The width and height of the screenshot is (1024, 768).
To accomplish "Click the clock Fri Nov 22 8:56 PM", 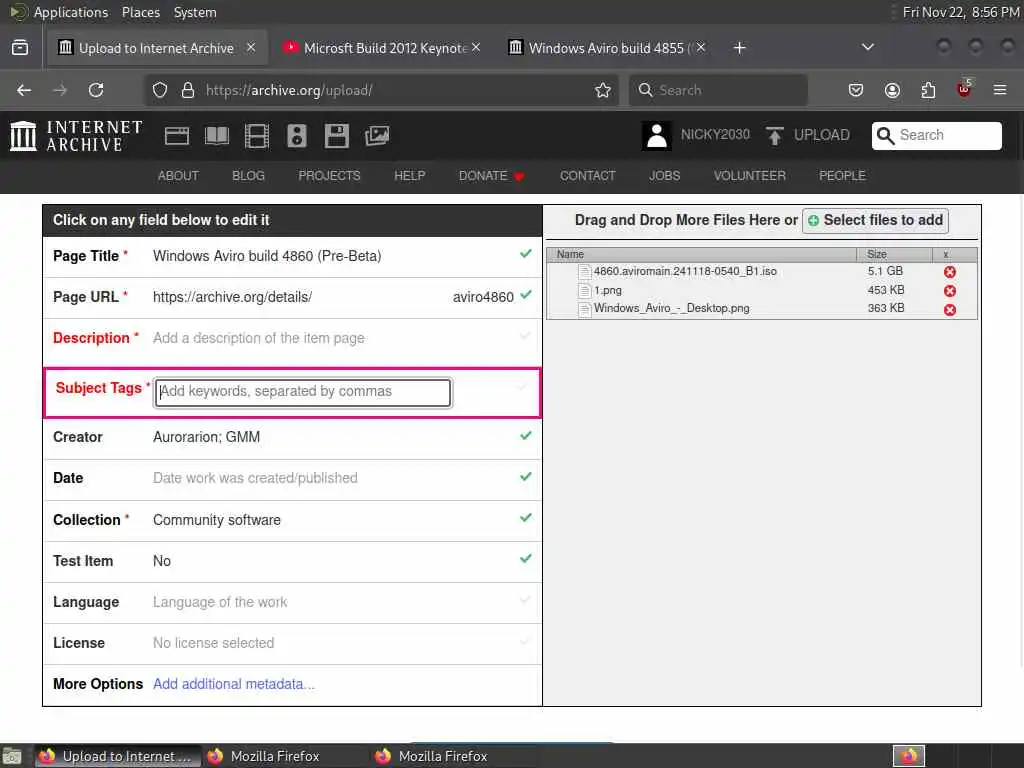I will [x=961, y=12].
